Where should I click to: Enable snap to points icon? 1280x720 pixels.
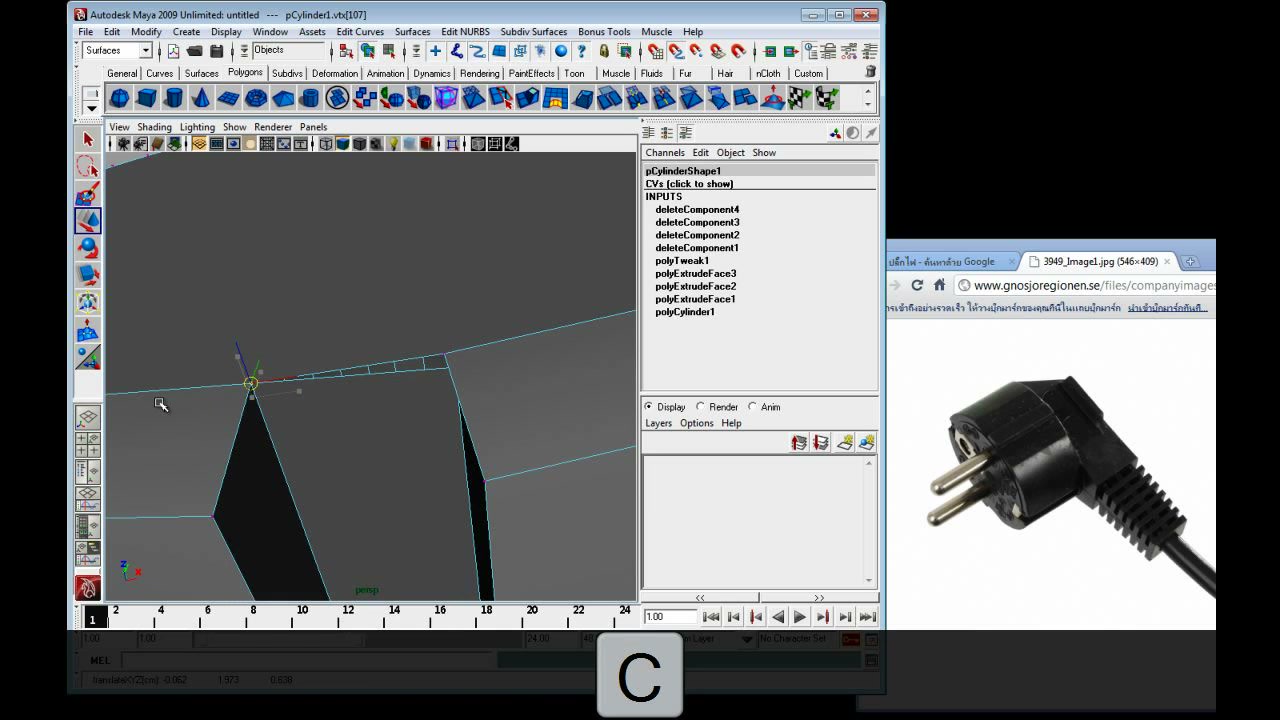697,51
